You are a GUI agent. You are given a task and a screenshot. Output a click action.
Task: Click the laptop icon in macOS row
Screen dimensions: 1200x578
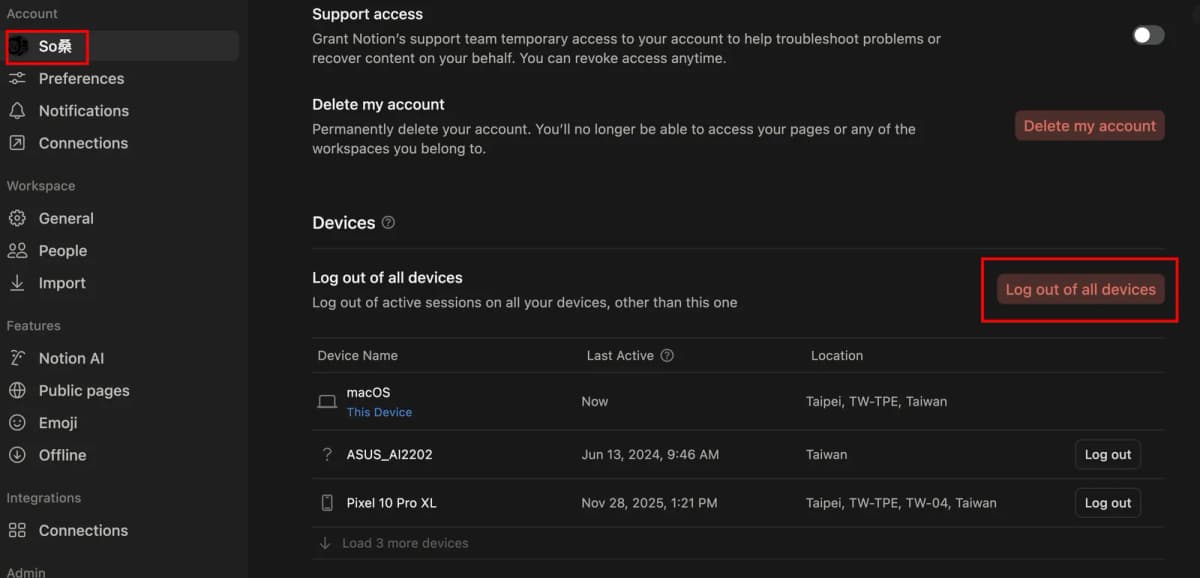tap(327, 401)
